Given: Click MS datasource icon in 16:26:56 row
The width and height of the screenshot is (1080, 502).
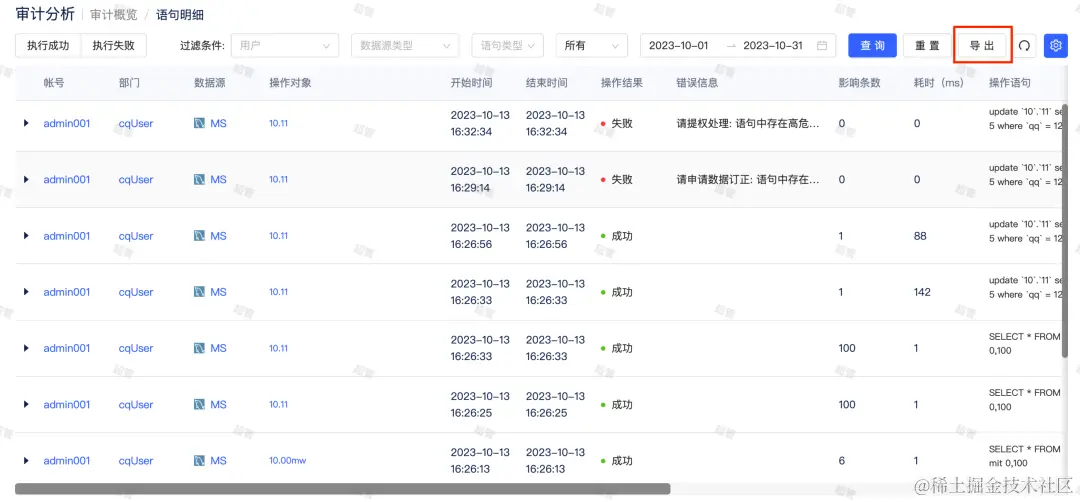Looking at the screenshot, I should 200,236.
